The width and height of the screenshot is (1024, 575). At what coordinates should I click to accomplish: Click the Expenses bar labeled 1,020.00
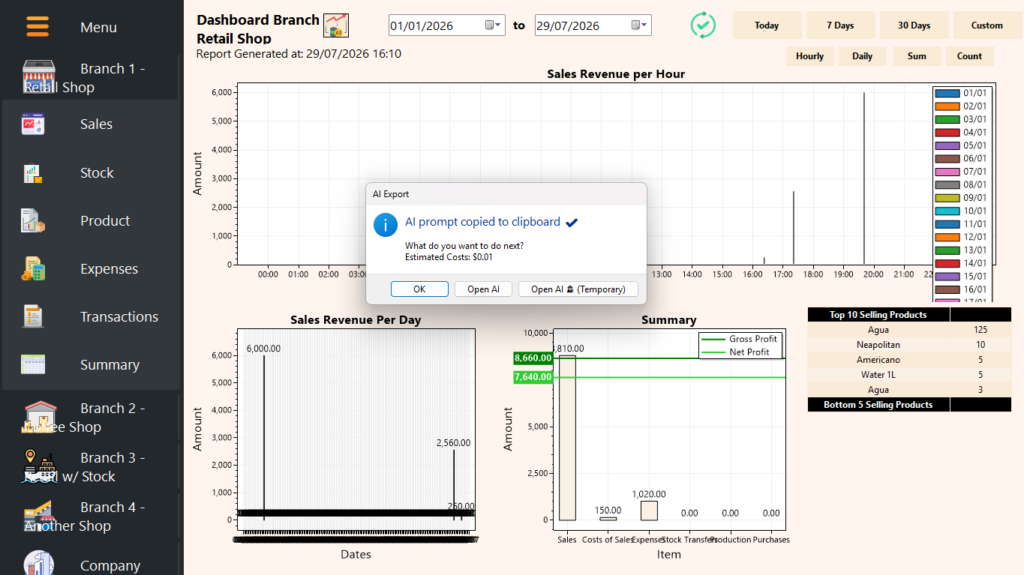[x=649, y=510]
